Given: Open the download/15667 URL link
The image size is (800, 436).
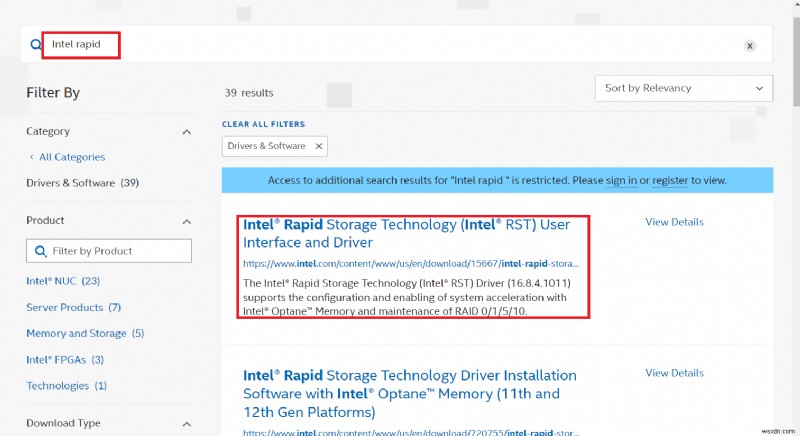Looking at the screenshot, I should (x=411, y=264).
